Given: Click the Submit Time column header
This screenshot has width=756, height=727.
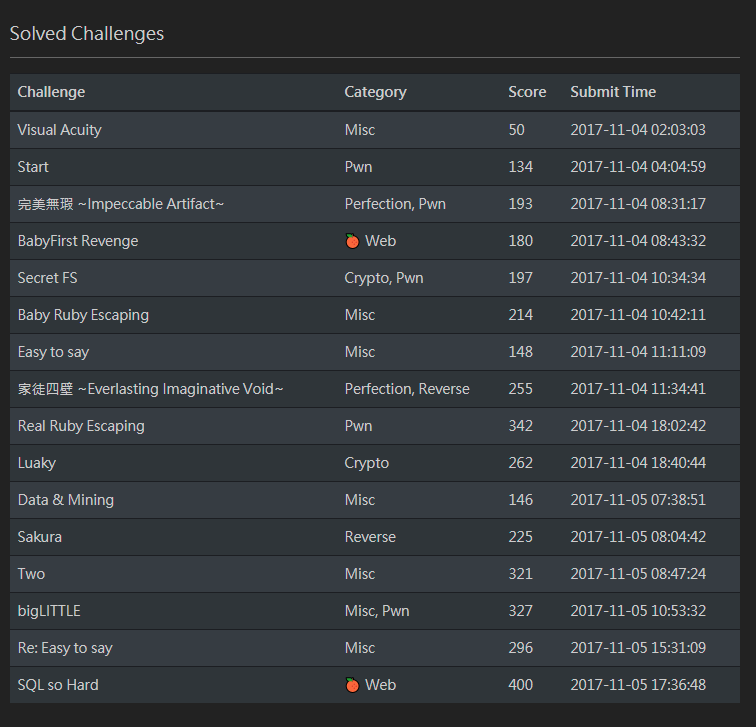Looking at the screenshot, I should click(x=613, y=92).
